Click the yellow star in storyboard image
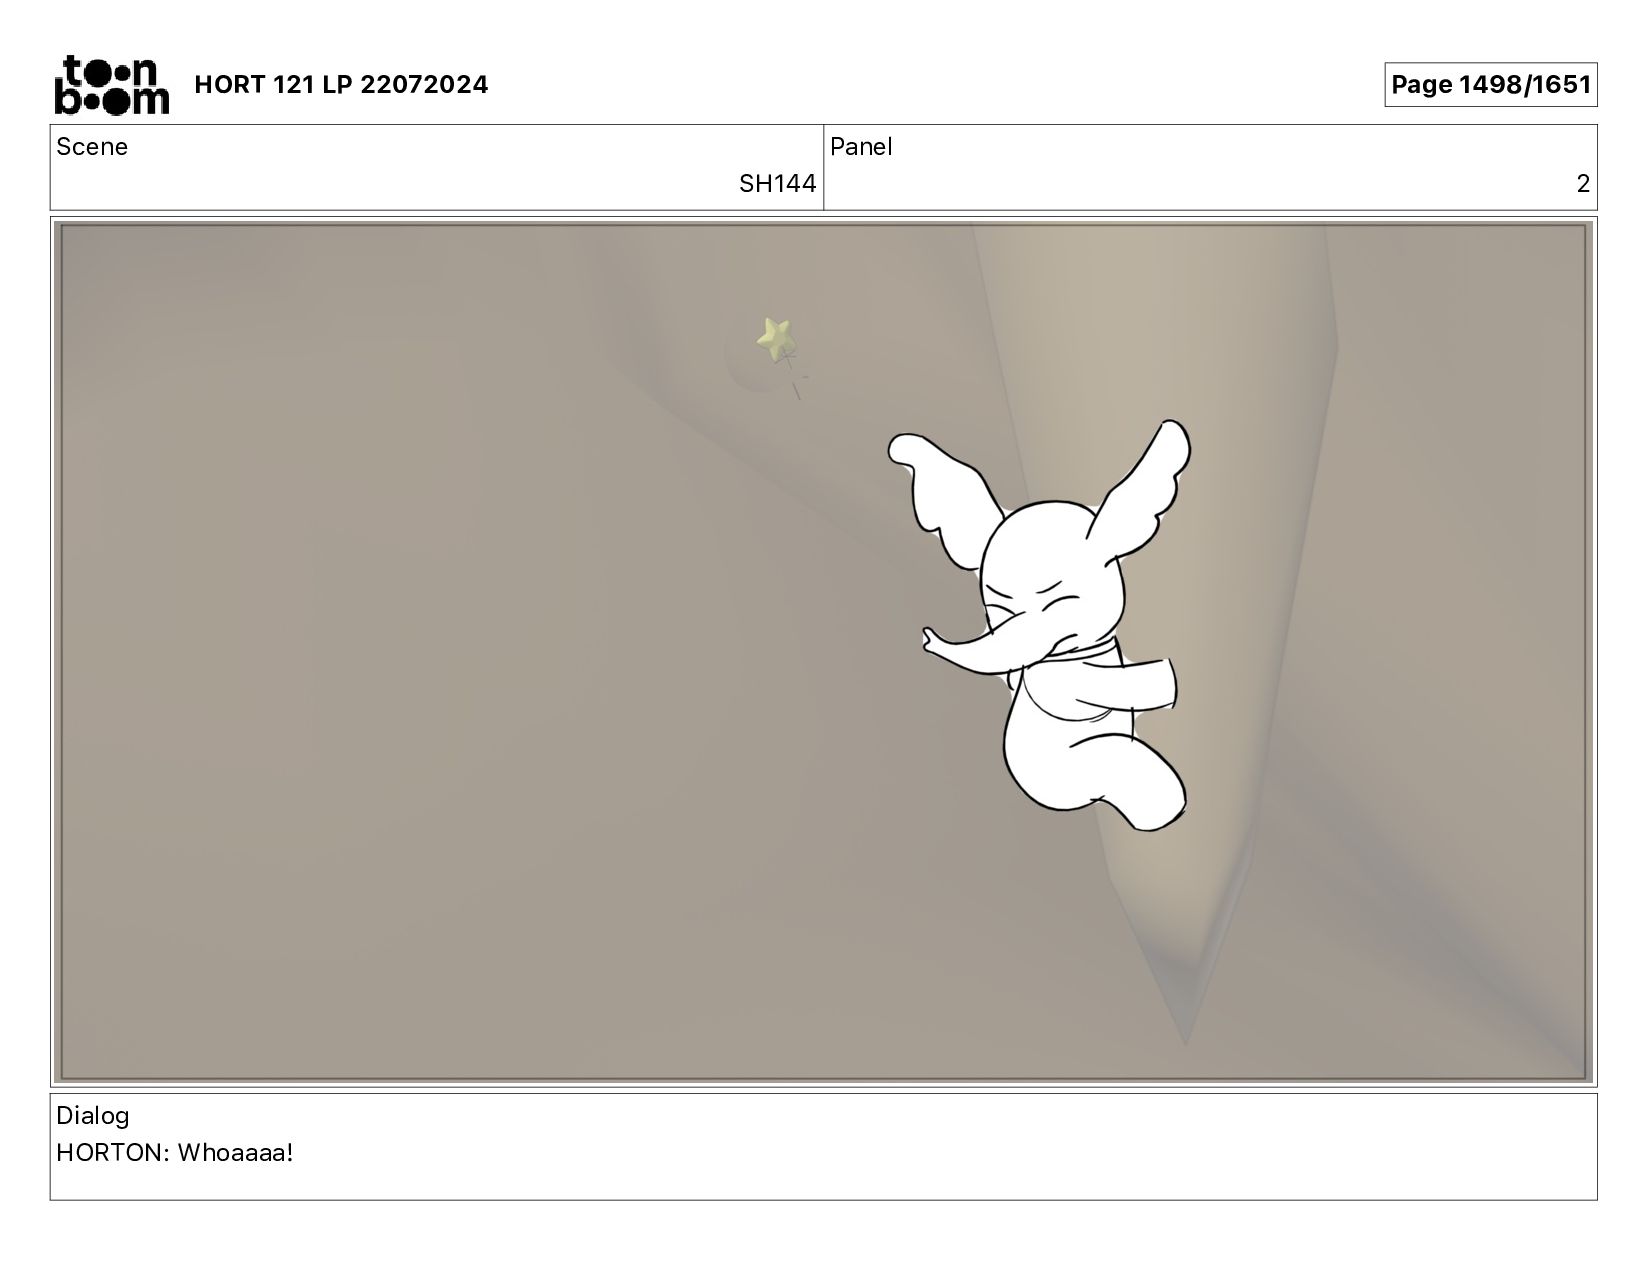The height and width of the screenshot is (1275, 1650). click(775, 338)
